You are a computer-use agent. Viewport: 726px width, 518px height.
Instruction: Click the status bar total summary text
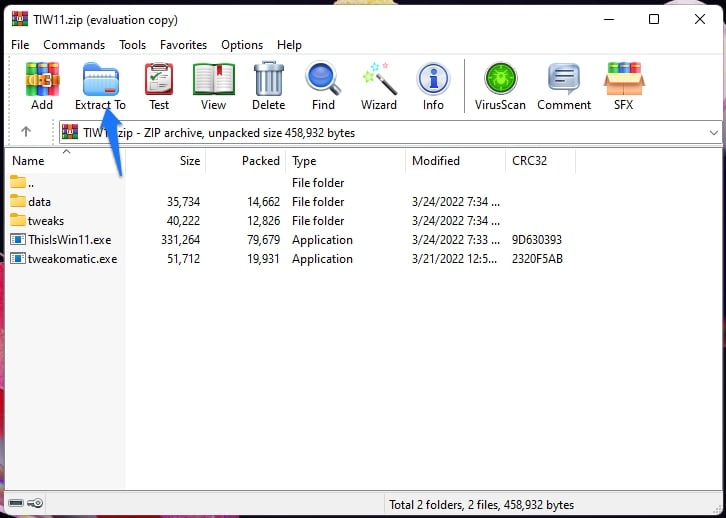(x=482, y=505)
